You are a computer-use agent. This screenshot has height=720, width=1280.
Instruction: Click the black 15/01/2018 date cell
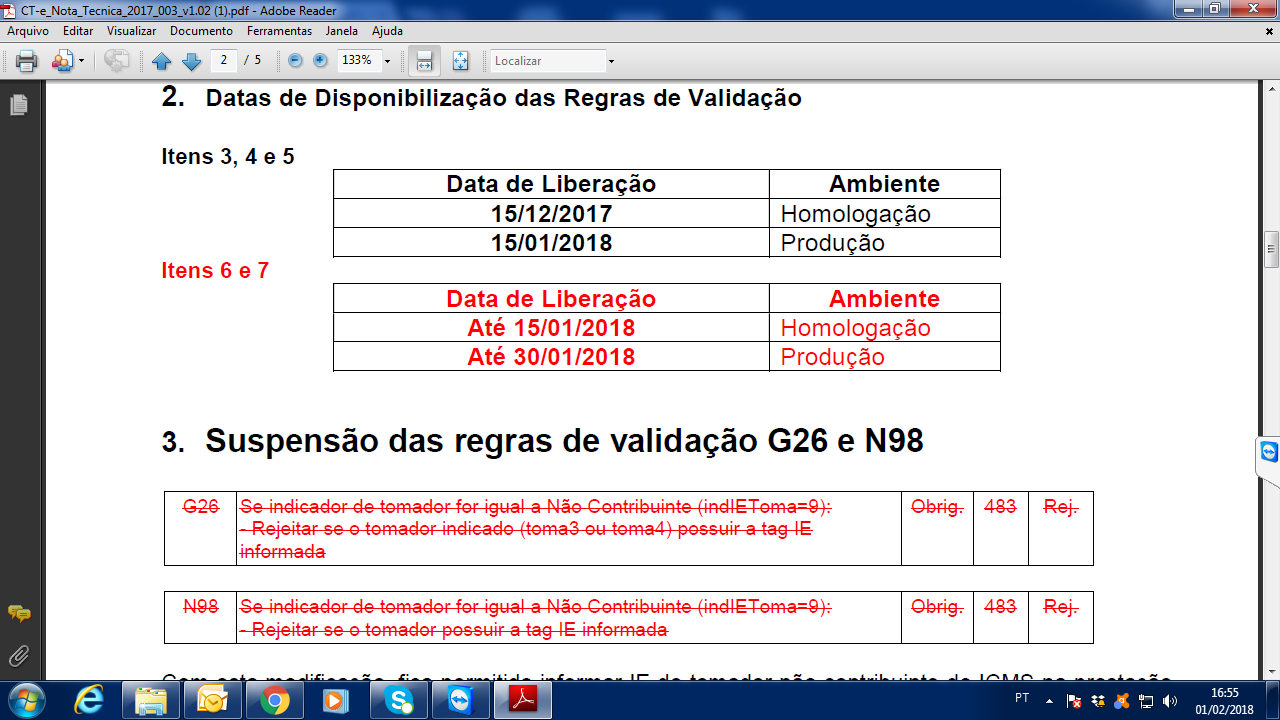click(551, 243)
